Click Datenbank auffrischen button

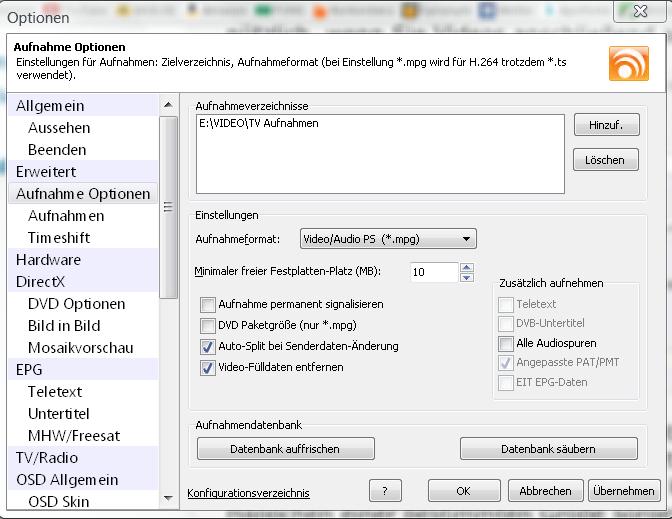(285, 449)
